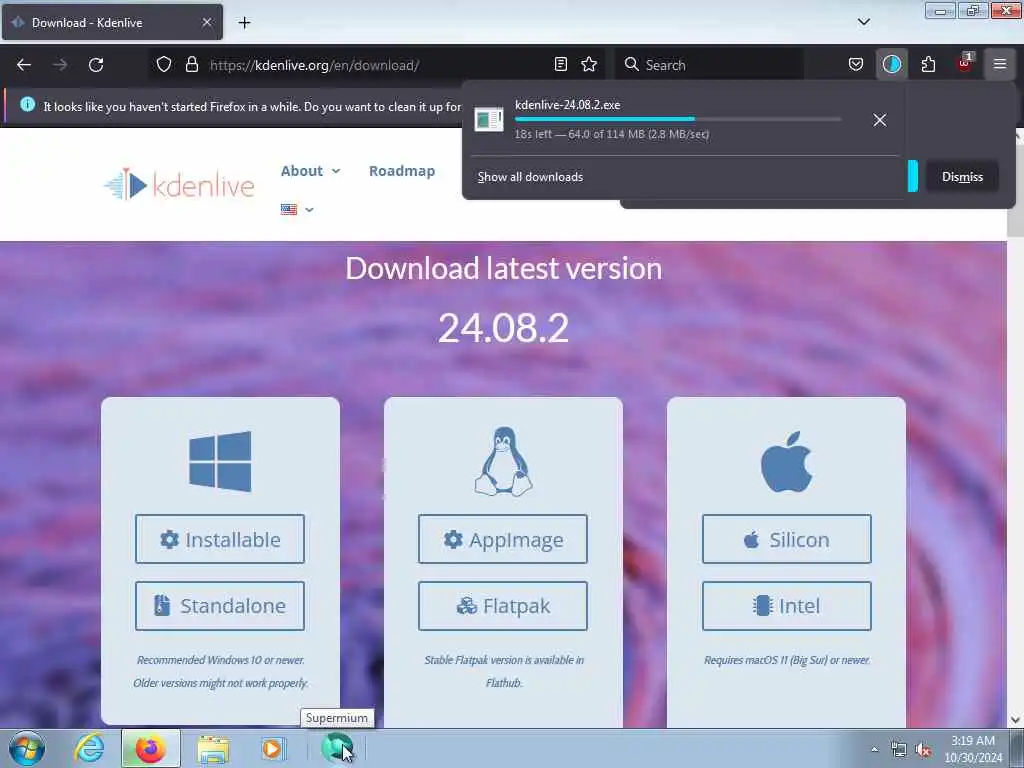The width and height of the screenshot is (1024, 768).
Task: Click the Search field
Action: click(711, 65)
